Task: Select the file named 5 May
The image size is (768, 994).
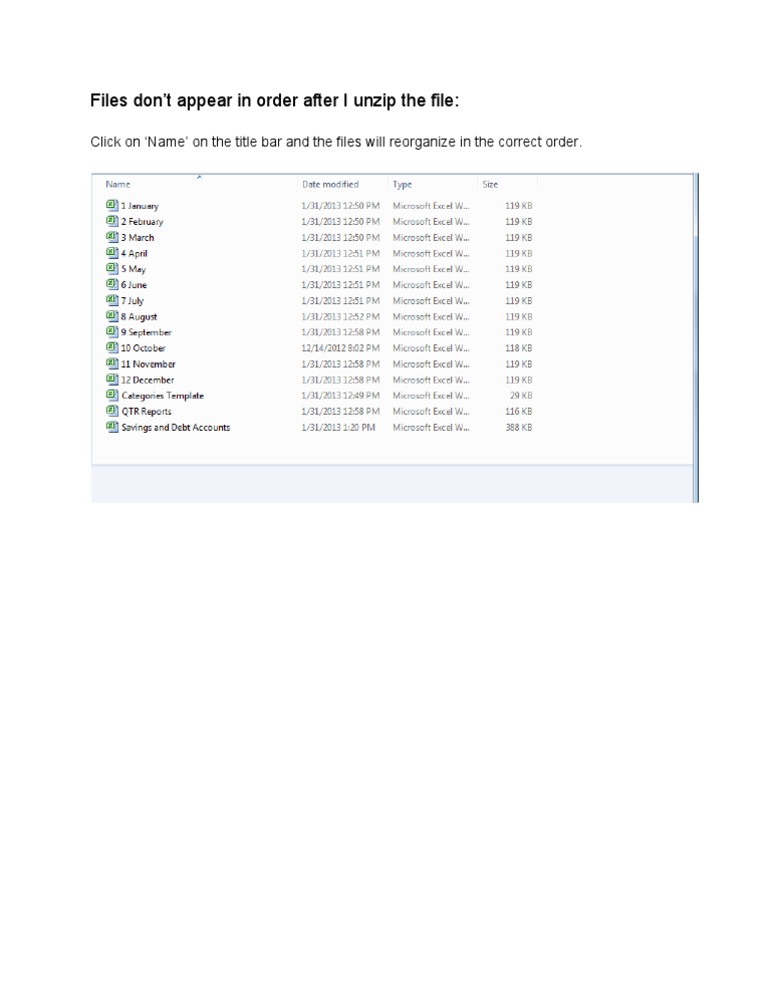Action: (133, 269)
